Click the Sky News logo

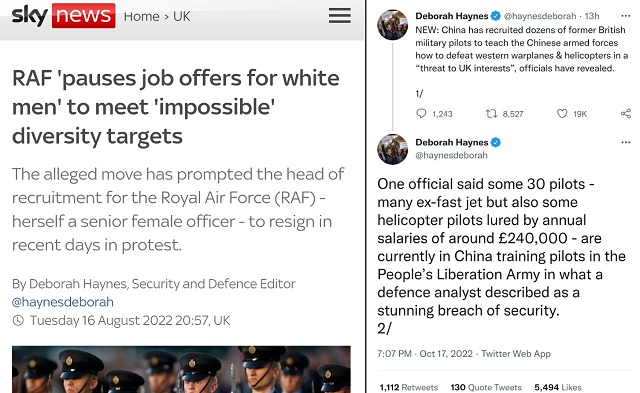63,16
